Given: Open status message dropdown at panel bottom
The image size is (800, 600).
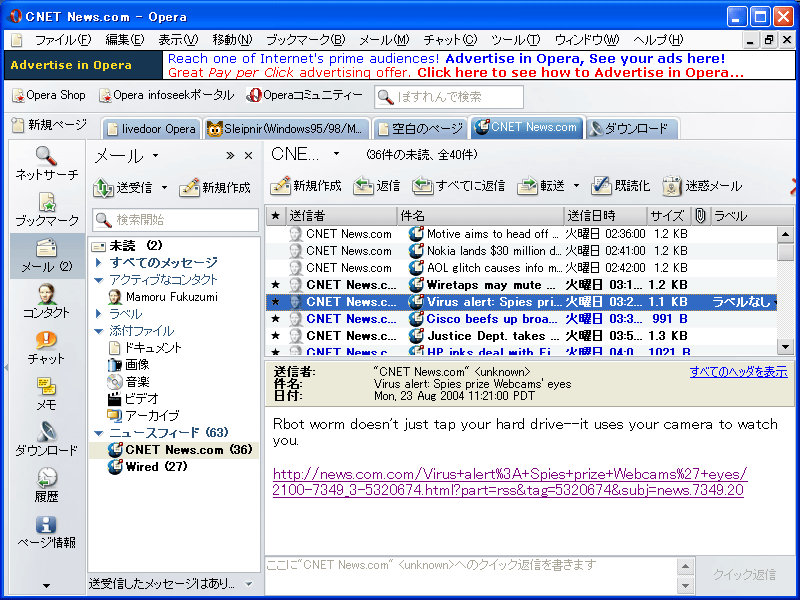Looking at the screenshot, I should 248,584.
